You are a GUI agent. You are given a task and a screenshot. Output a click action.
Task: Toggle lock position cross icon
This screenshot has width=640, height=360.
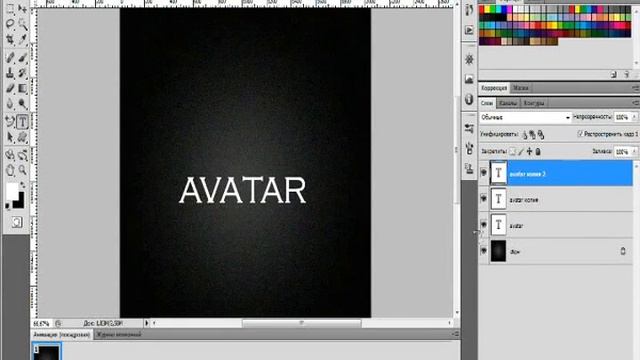pos(529,151)
